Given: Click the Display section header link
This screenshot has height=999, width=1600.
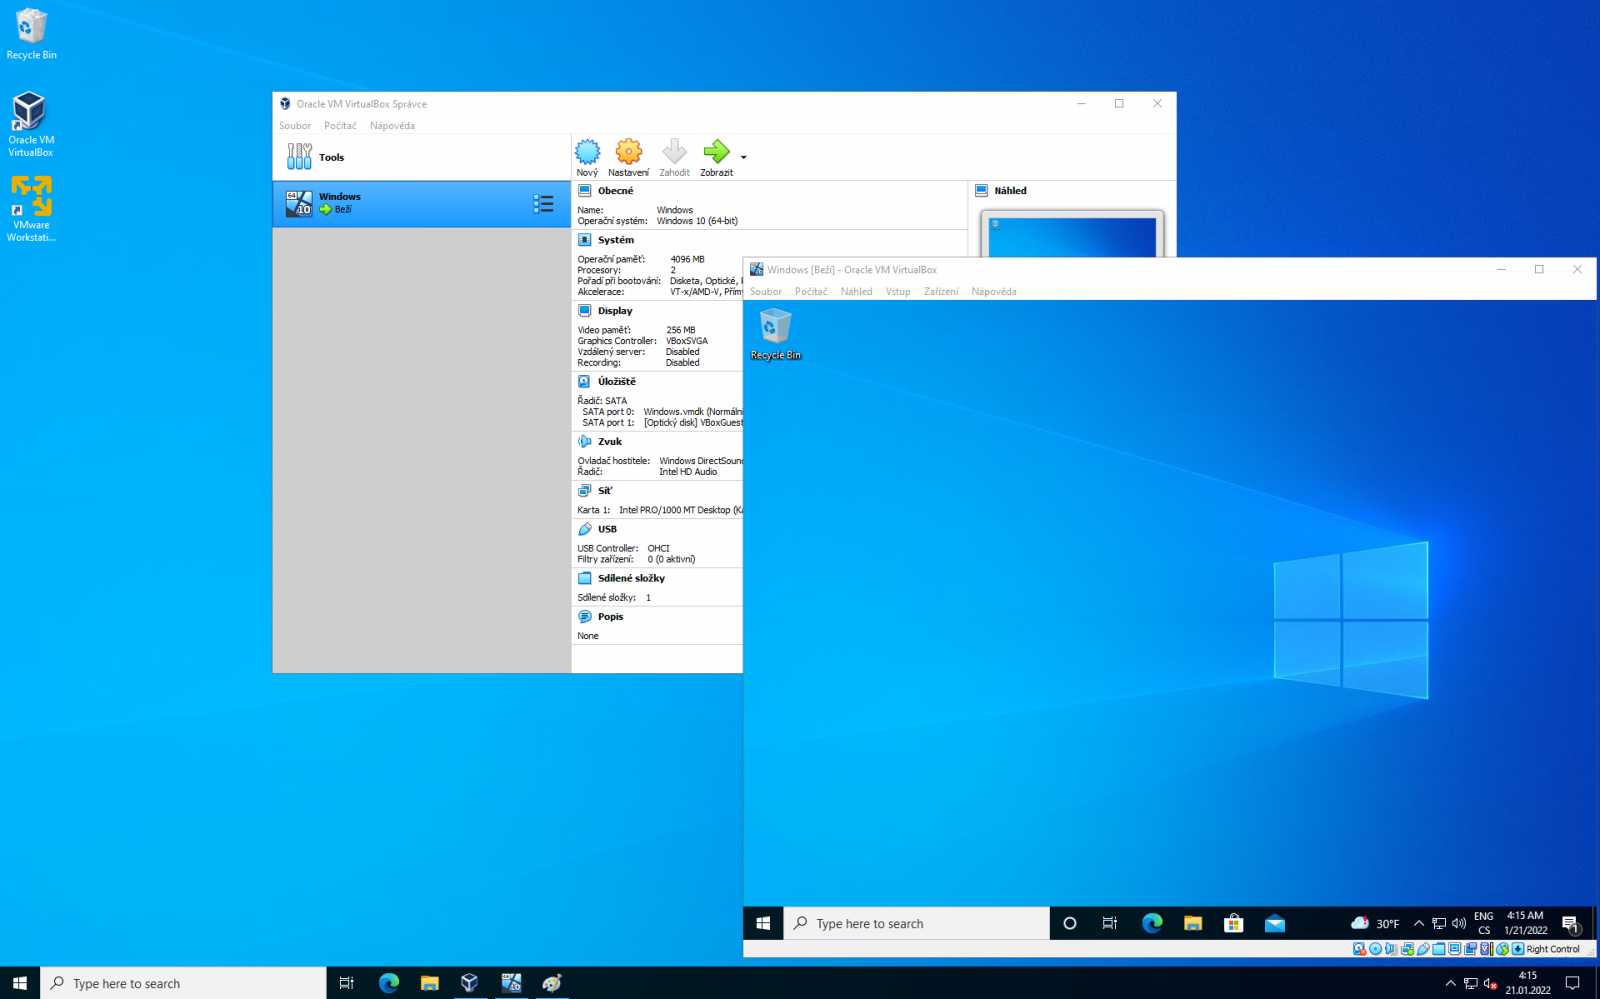Looking at the screenshot, I should [x=615, y=311].
